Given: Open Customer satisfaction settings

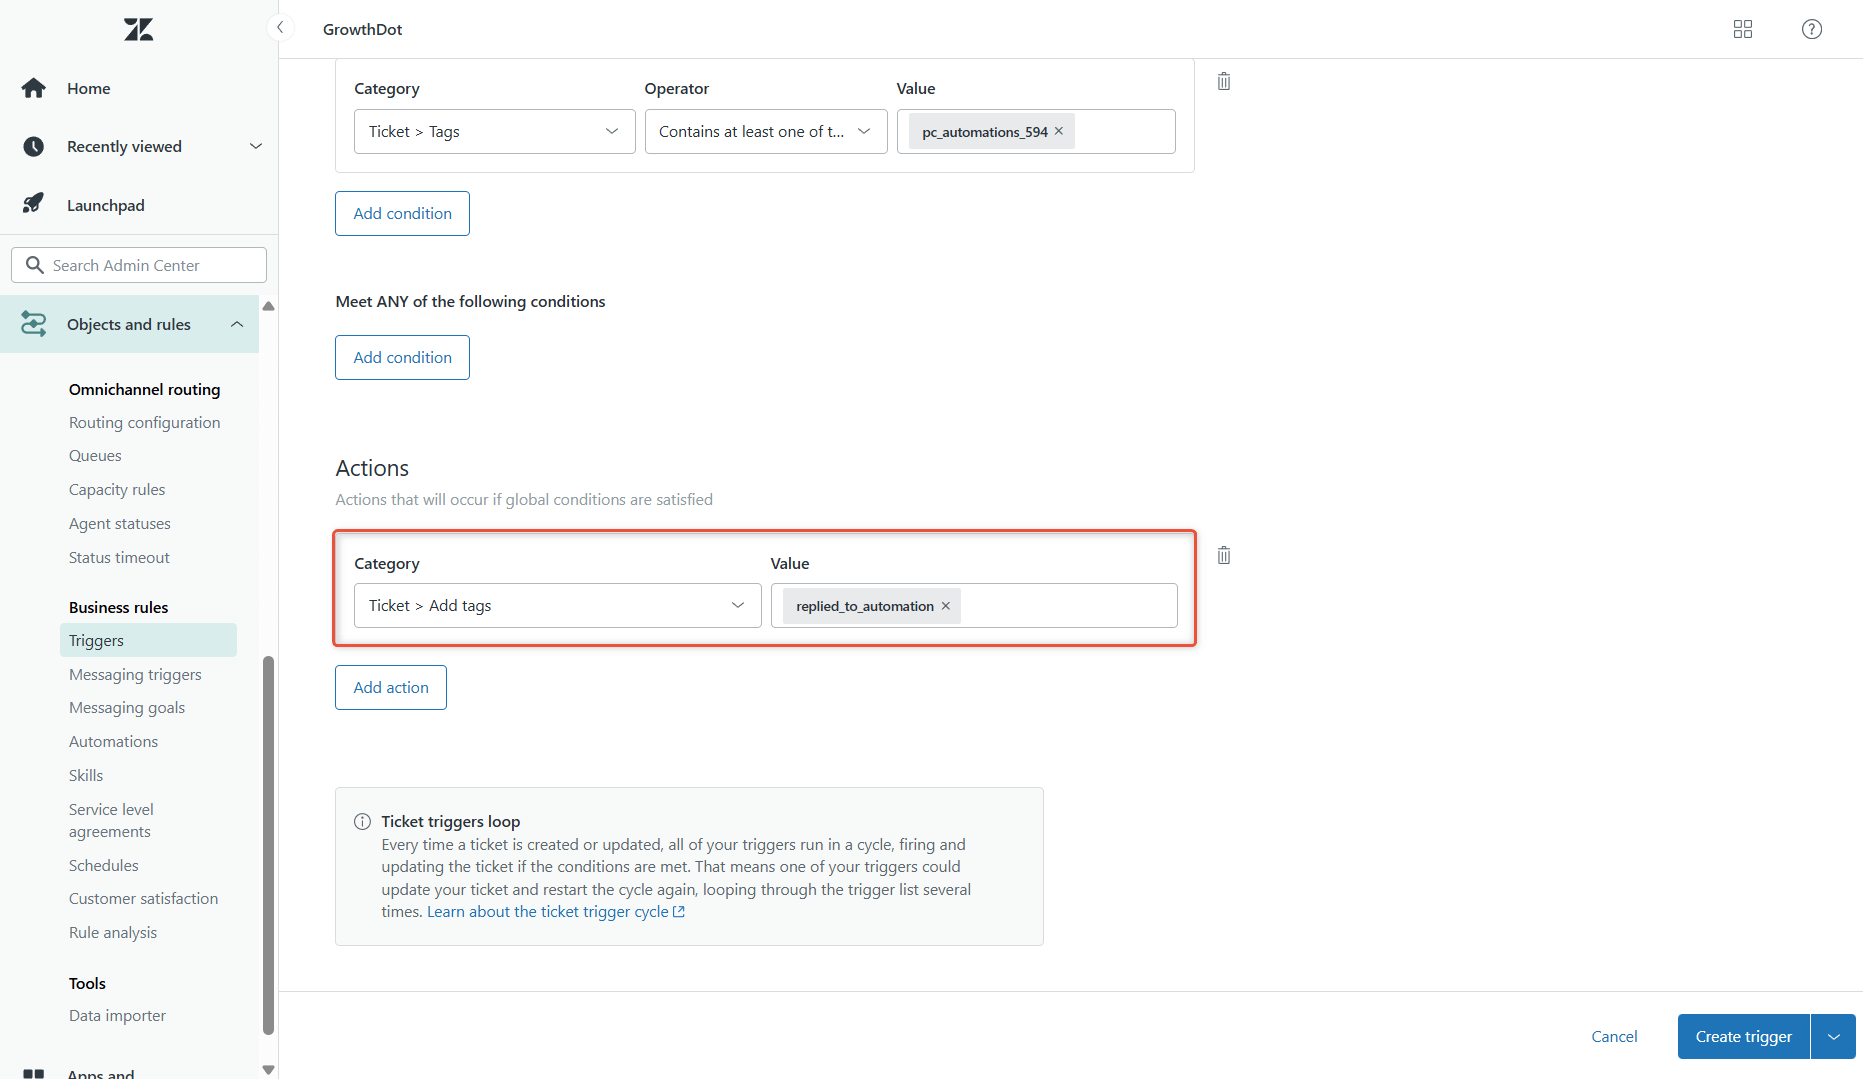Looking at the screenshot, I should click(143, 898).
